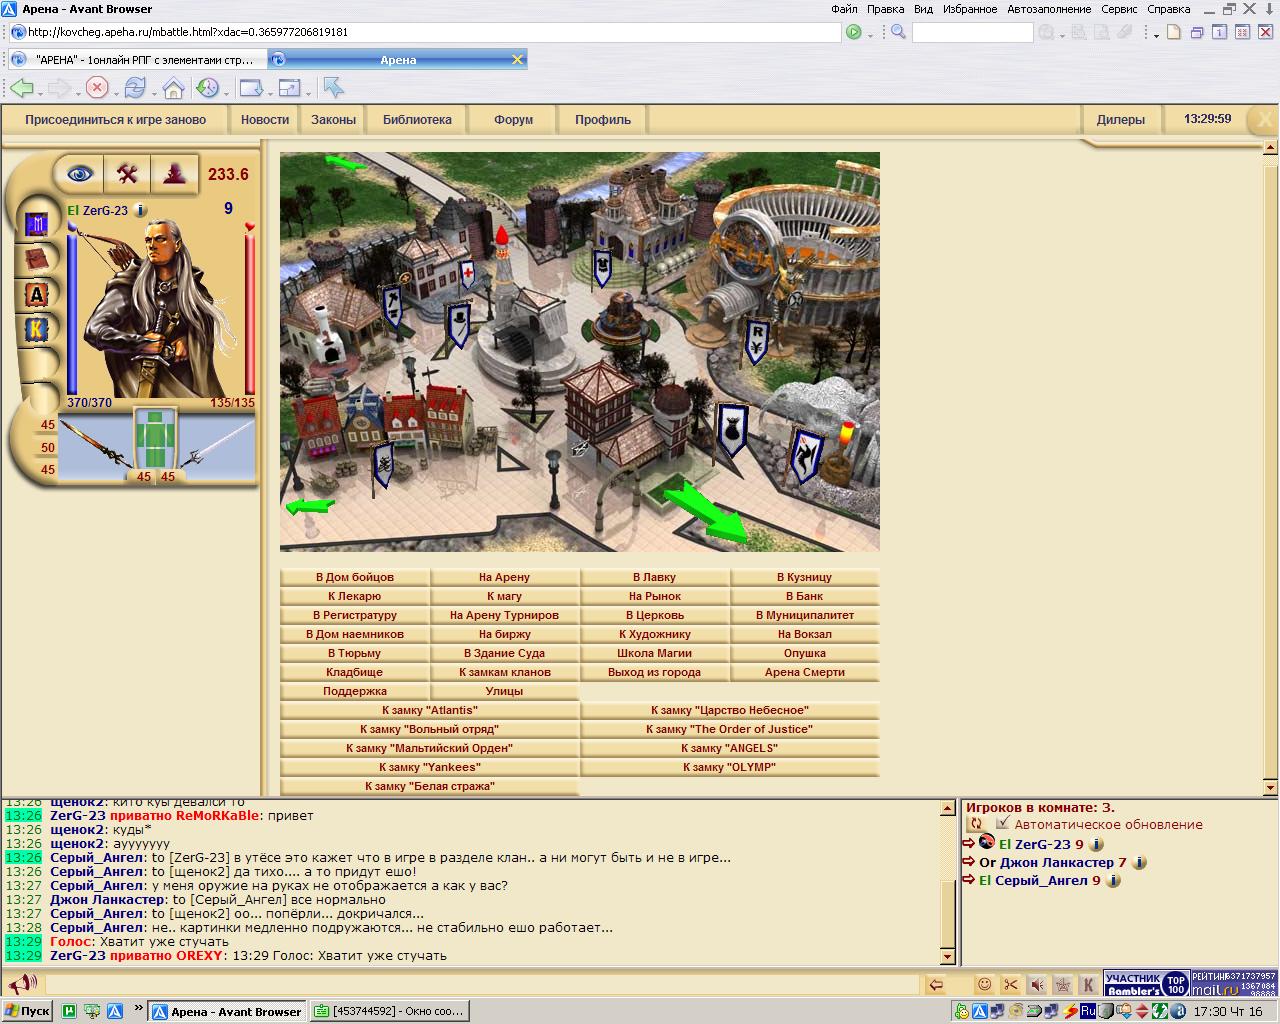Expand the Go button dropdown arrow
1280x1024 pixels.
click(x=870, y=34)
